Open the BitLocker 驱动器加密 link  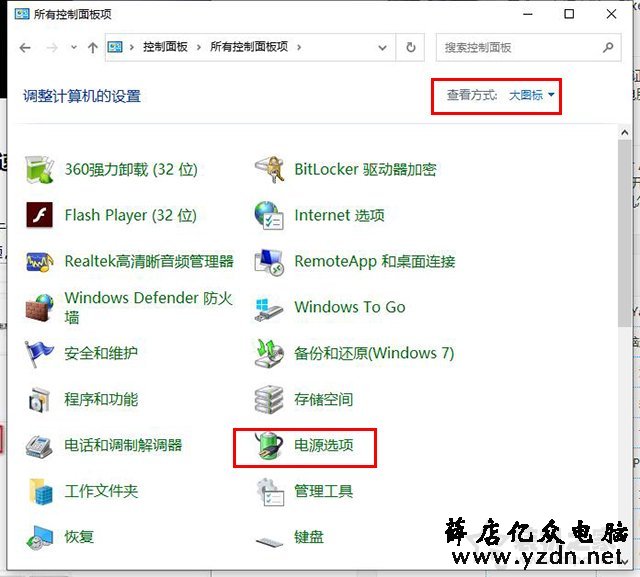365,169
